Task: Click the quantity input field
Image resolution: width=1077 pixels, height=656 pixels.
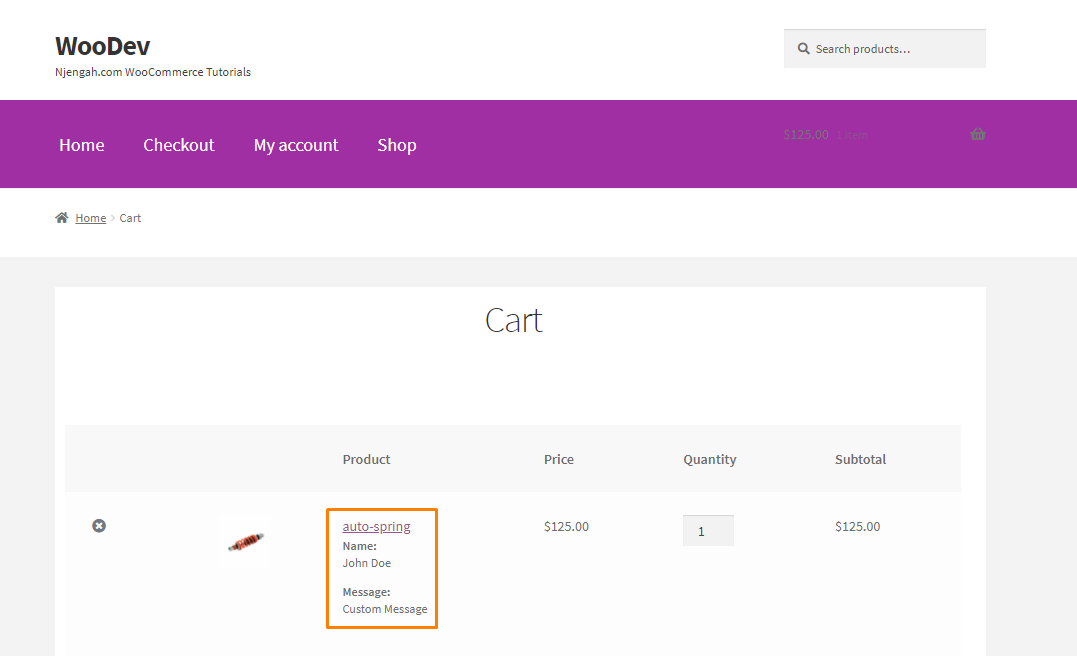Action: [x=708, y=531]
